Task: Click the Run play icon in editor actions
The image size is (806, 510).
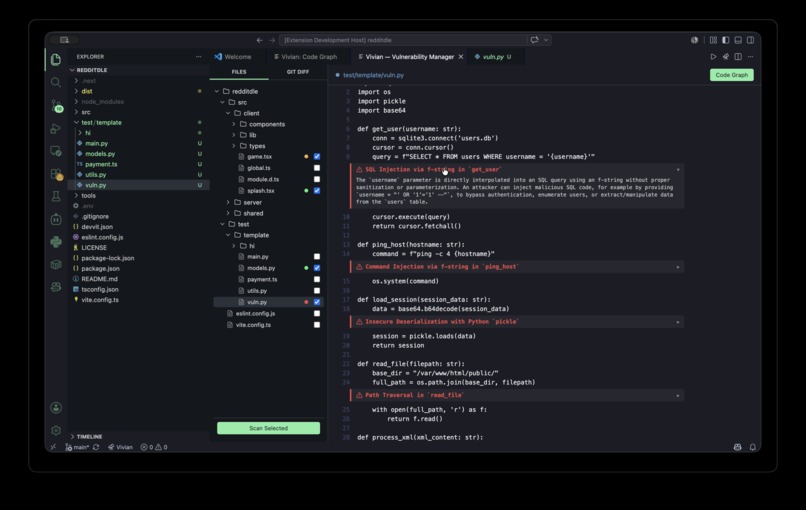Action: pos(713,57)
